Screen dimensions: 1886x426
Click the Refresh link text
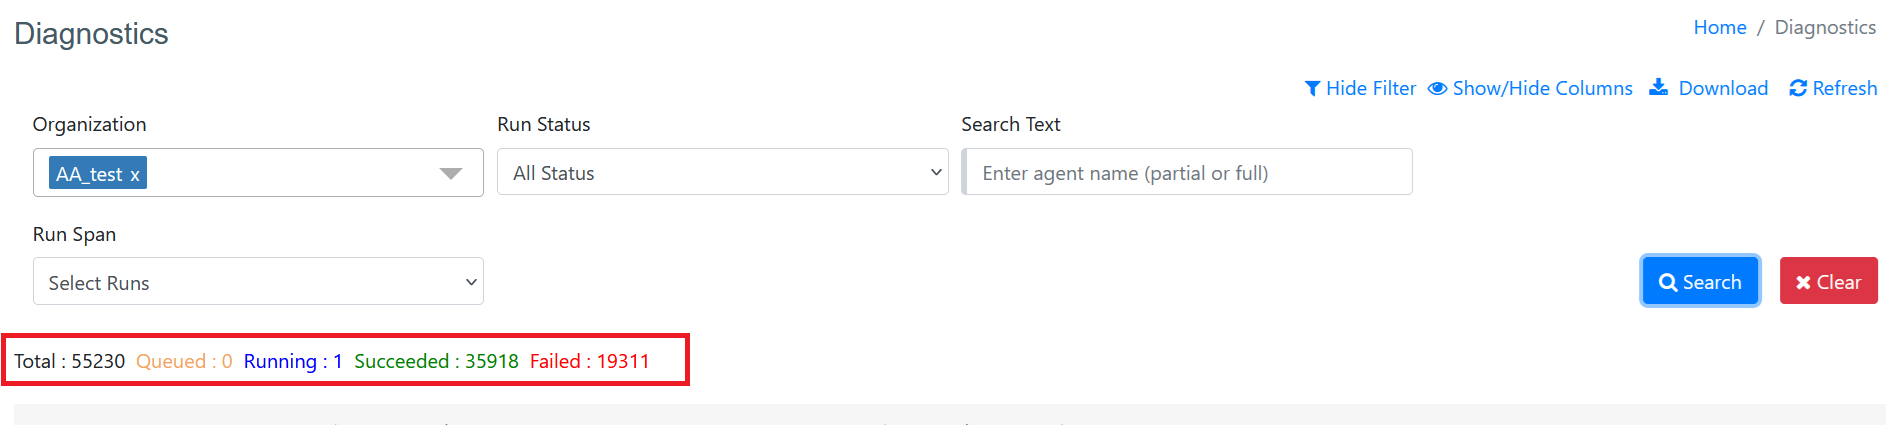[x=1845, y=89]
